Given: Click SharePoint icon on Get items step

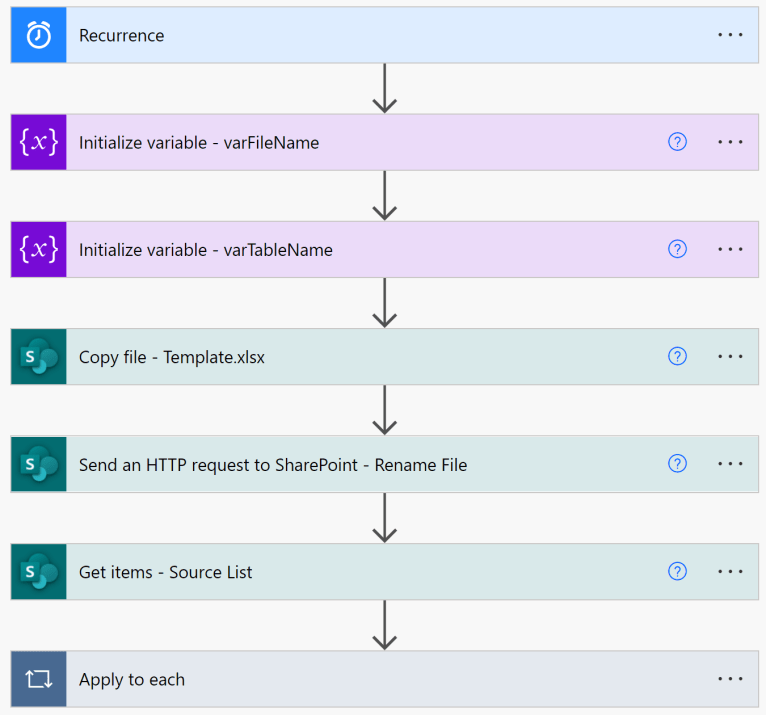Looking at the screenshot, I should point(39,572).
